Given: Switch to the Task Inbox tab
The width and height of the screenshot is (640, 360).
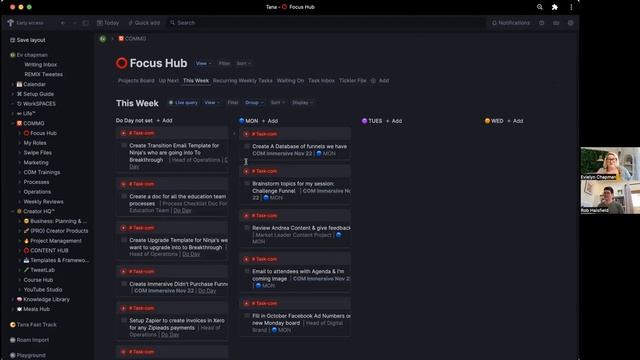Looking at the screenshot, I should (321, 81).
